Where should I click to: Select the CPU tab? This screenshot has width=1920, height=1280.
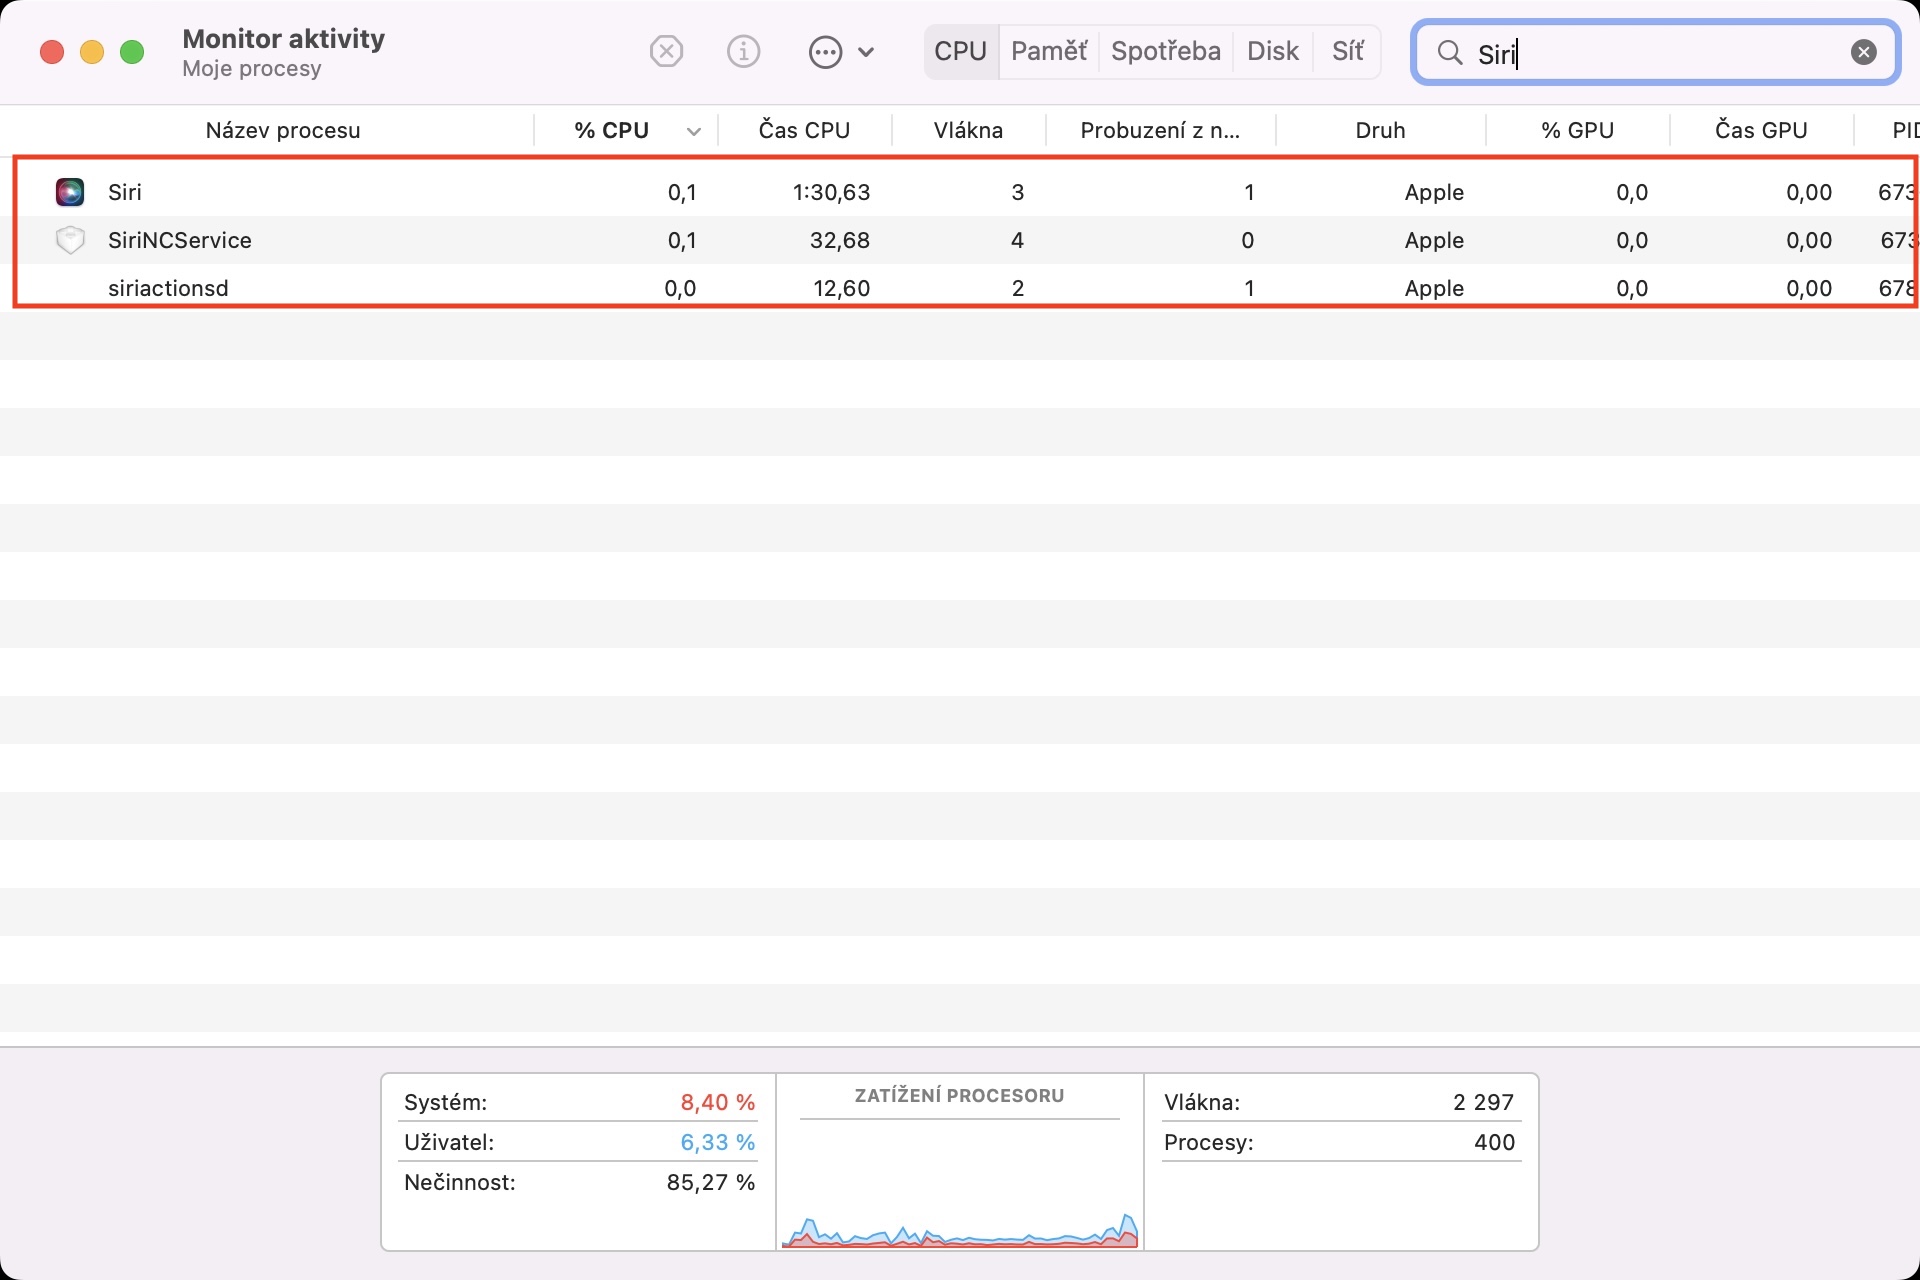pos(960,51)
